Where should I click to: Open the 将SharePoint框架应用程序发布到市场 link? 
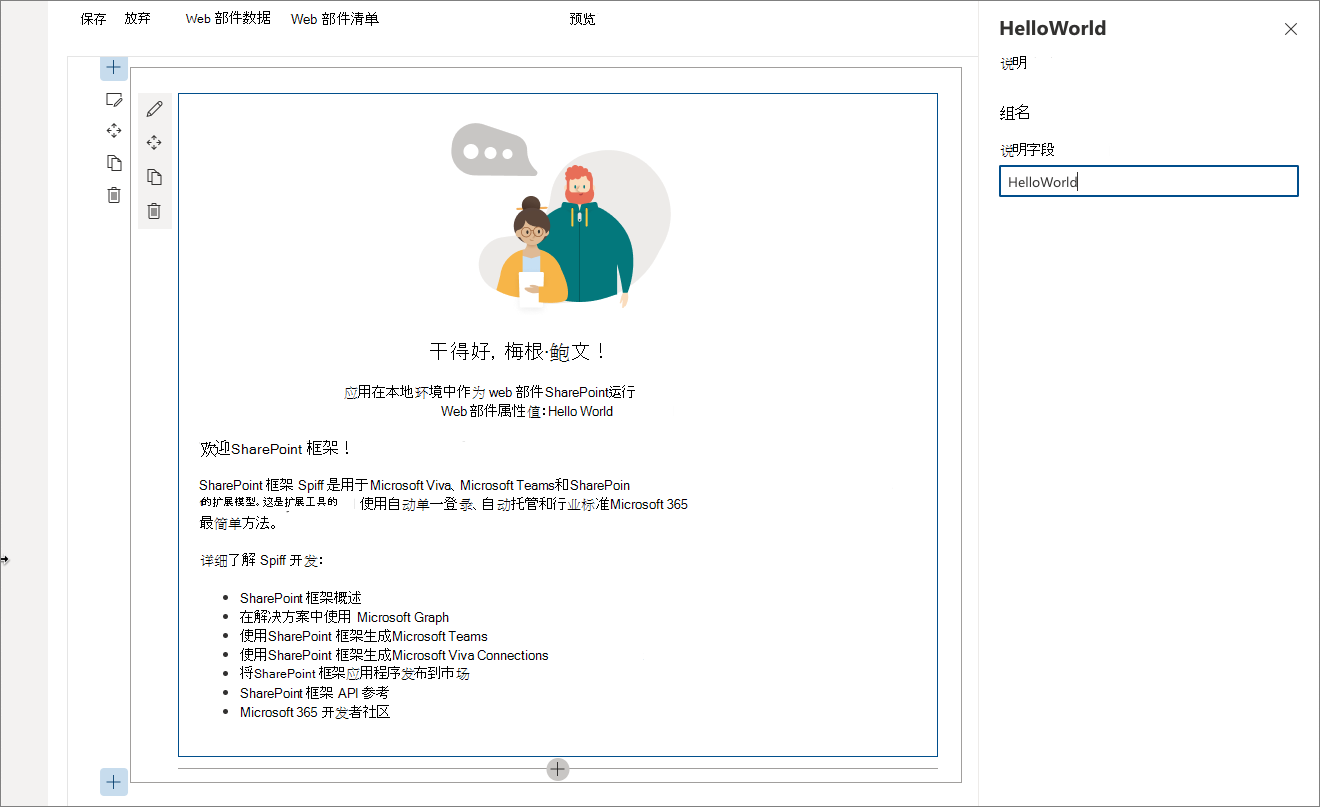point(354,674)
